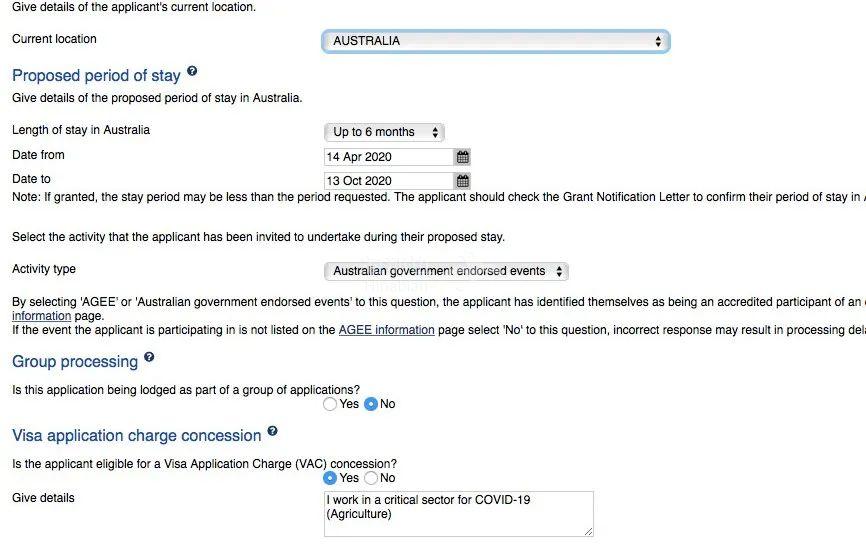
Task: Open the AGEE information link
Action: [x=386, y=330]
